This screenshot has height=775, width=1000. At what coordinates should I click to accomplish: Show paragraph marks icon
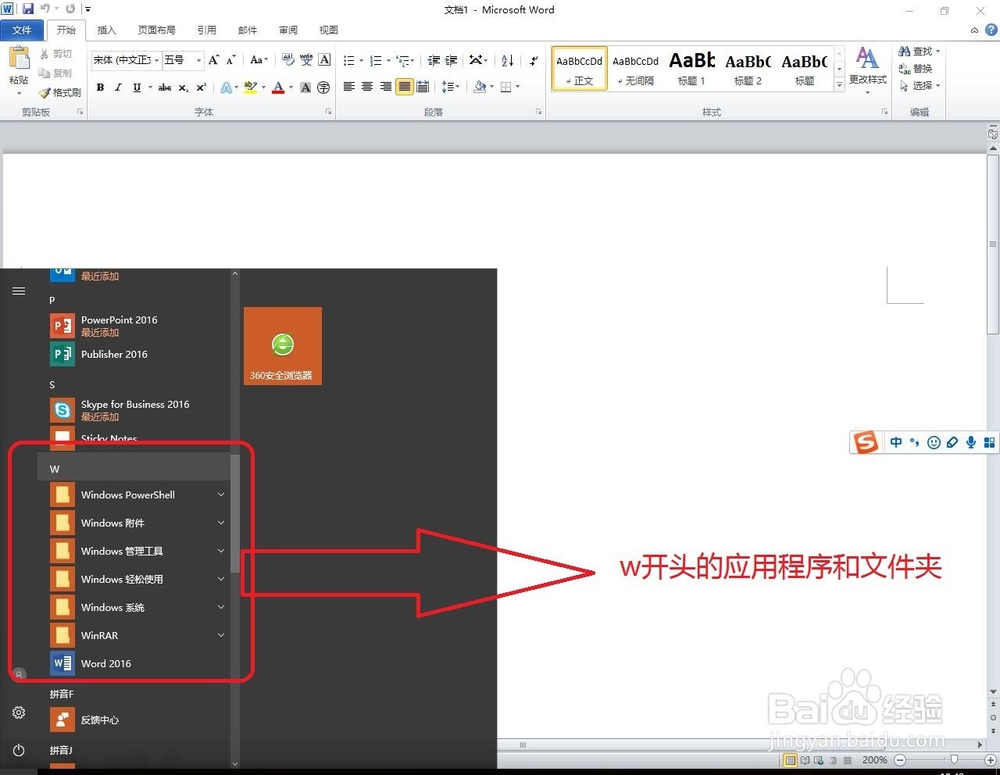click(x=534, y=61)
